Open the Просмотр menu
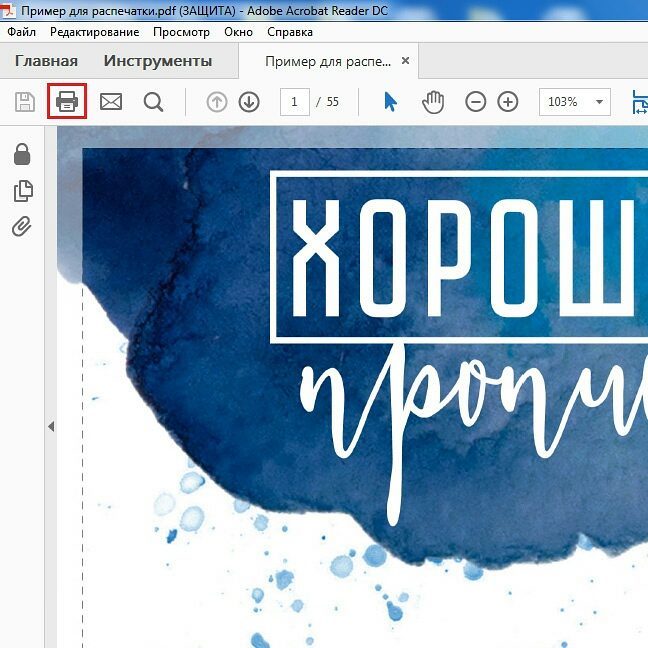The width and height of the screenshot is (648, 648). (x=181, y=32)
